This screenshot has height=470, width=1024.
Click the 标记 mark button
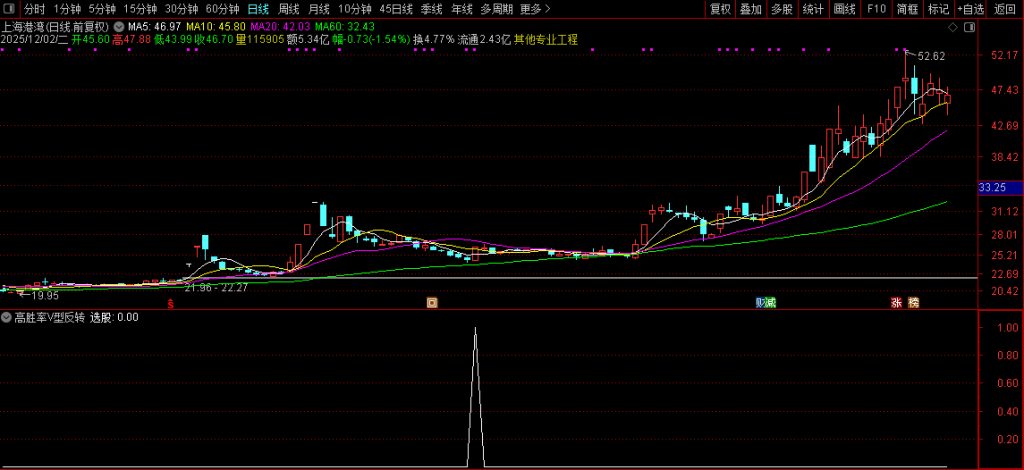click(x=938, y=9)
